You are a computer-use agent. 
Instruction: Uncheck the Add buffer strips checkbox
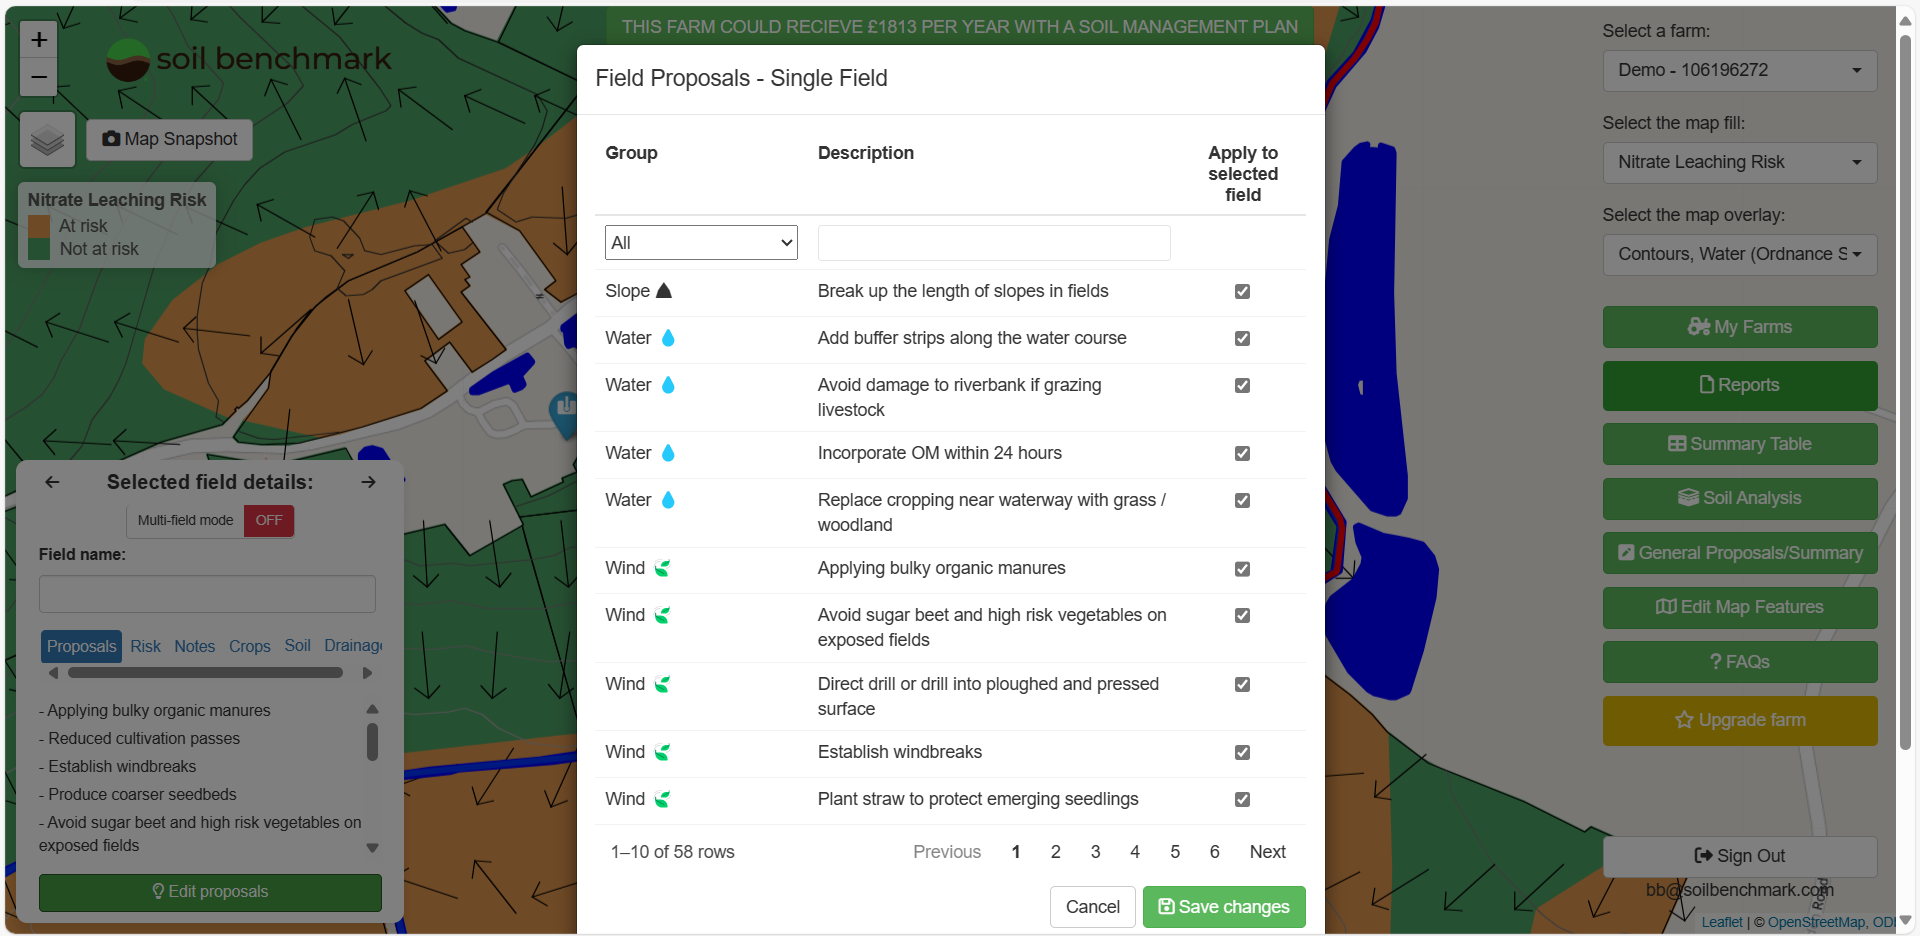coord(1242,339)
